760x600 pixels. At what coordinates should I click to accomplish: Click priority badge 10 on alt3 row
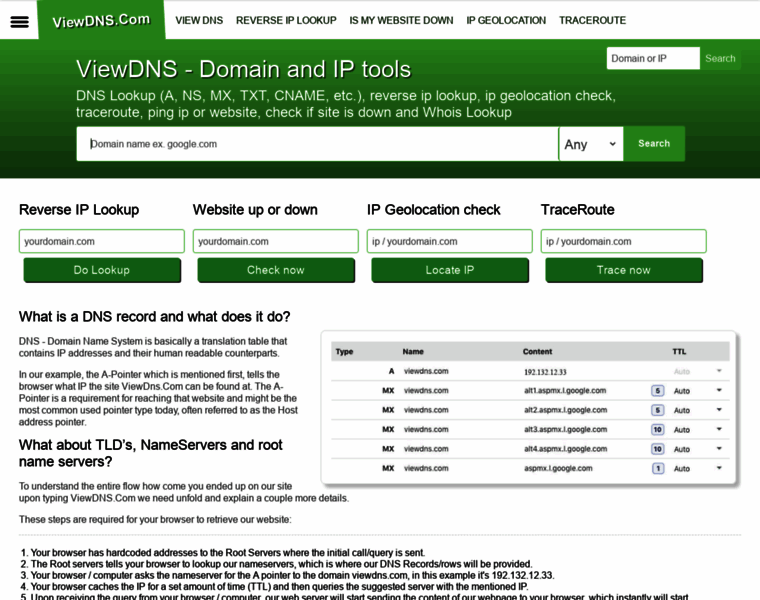click(658, 429)
